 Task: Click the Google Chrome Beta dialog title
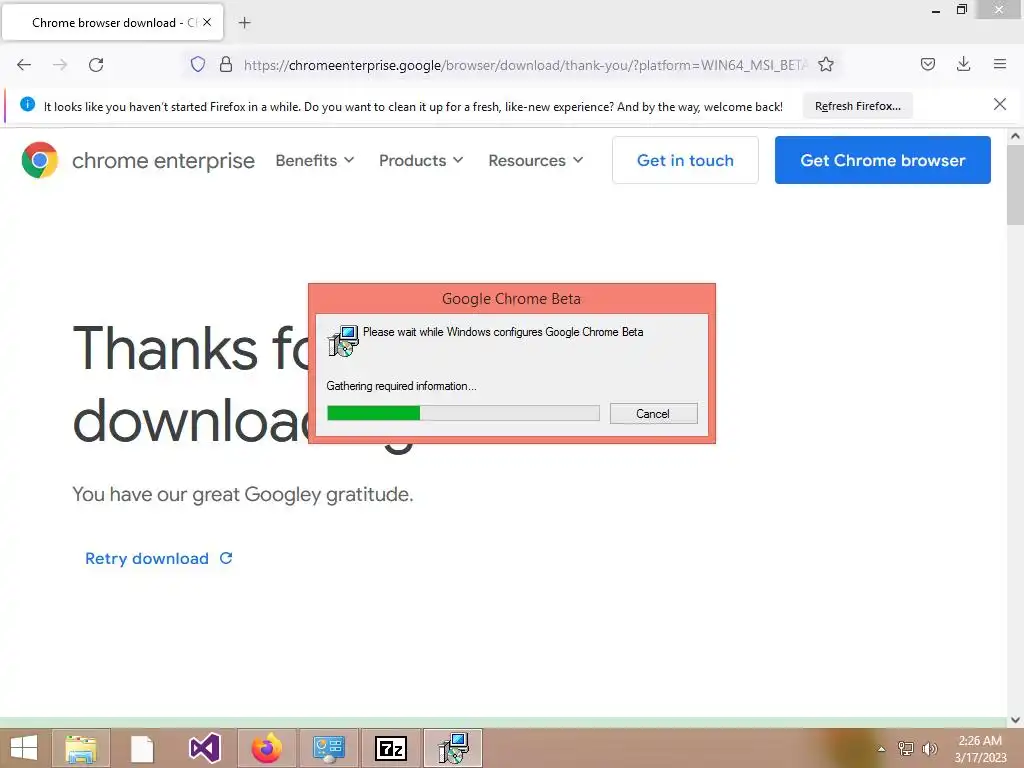click(511, 298)
